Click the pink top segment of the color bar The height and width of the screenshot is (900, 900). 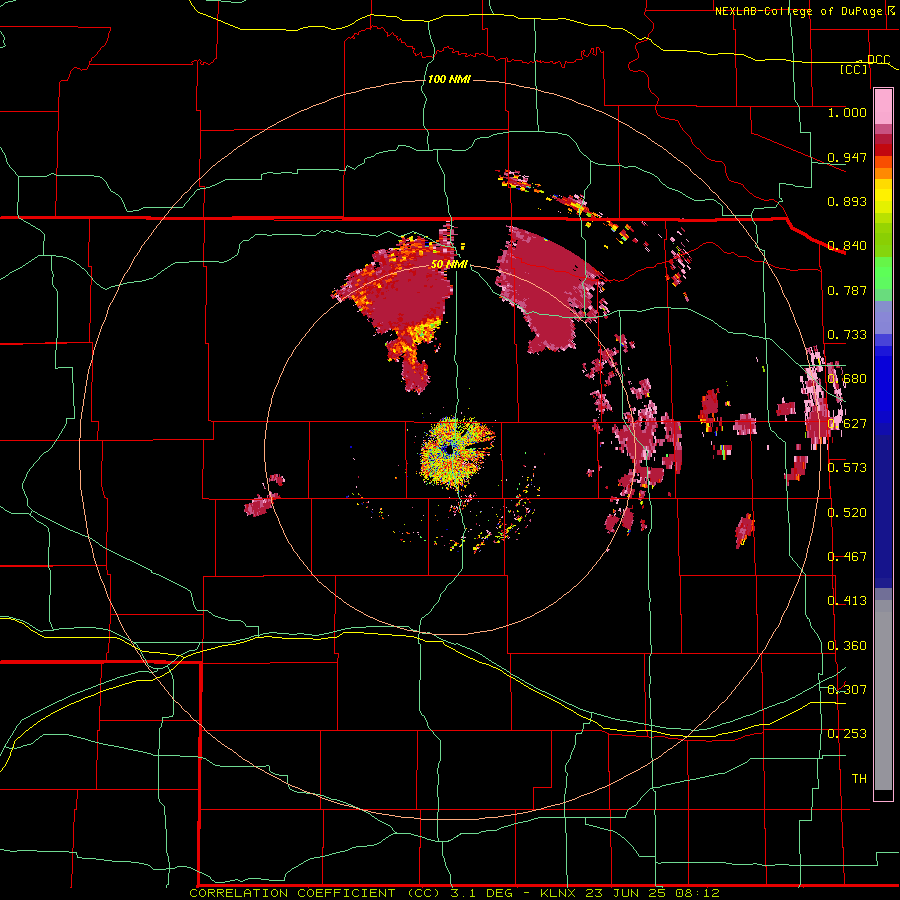(x=883, y=107)
